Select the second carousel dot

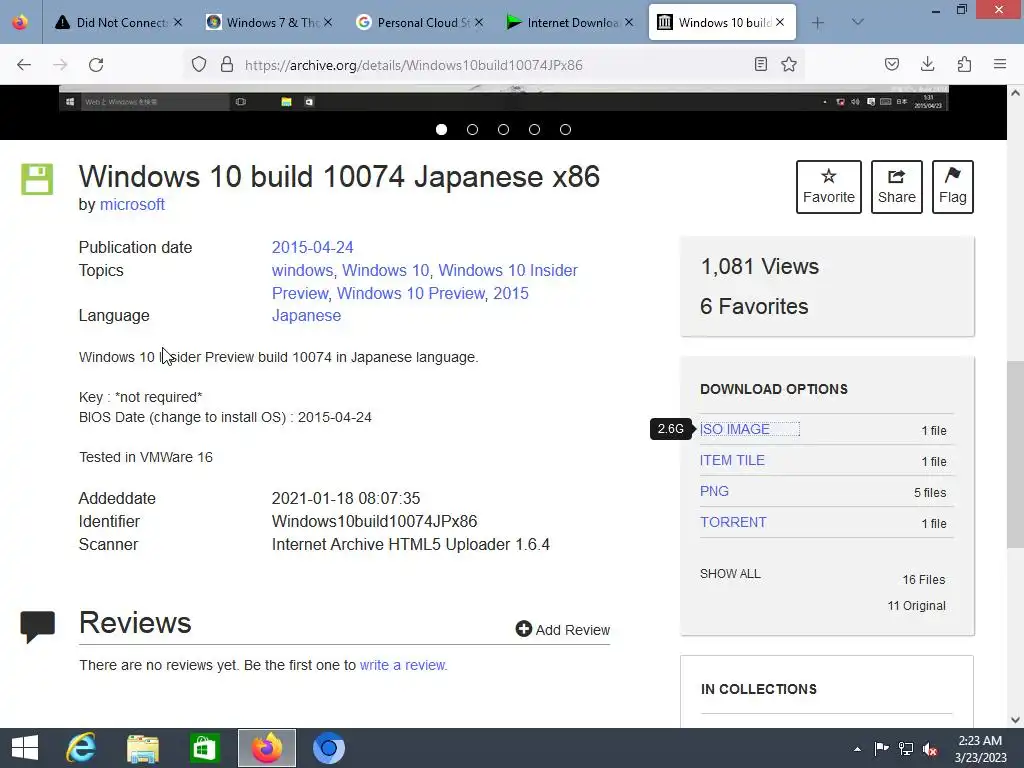tap(472, 129)
